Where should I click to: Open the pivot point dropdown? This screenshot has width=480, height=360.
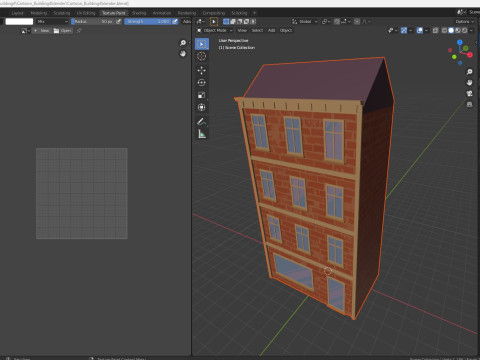(326, 21)
